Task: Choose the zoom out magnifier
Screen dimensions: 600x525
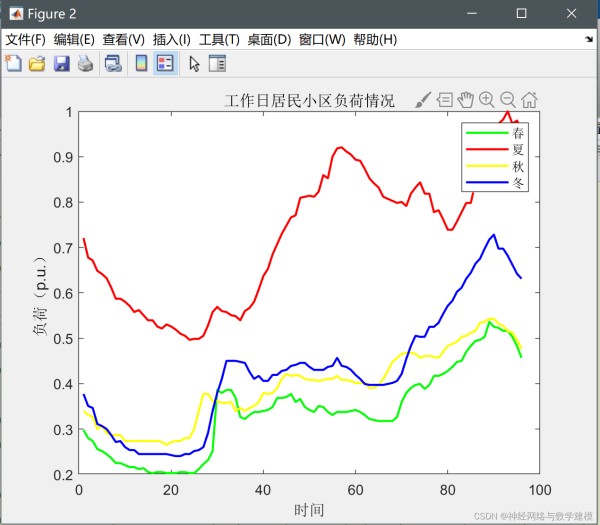Action: pos(508,99)
